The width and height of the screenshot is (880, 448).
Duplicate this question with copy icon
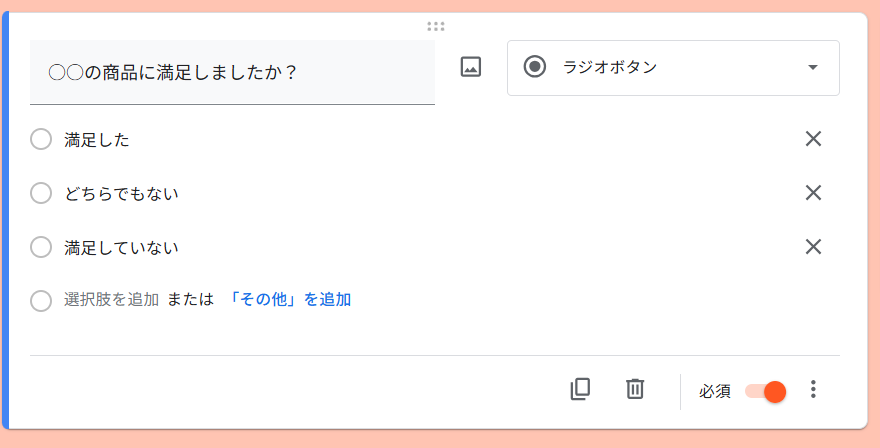580,388
